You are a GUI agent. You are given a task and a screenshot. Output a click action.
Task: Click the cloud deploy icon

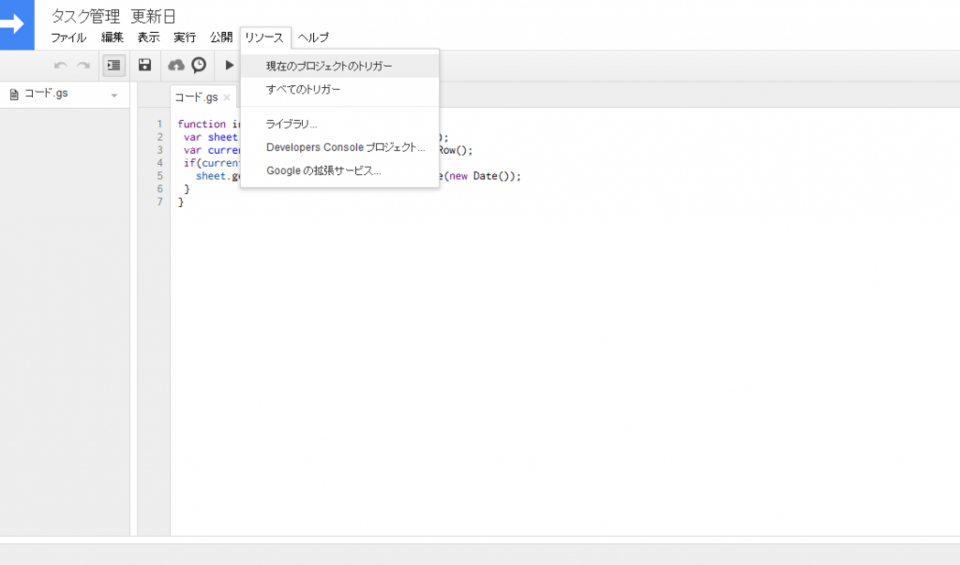coord(177,65)
